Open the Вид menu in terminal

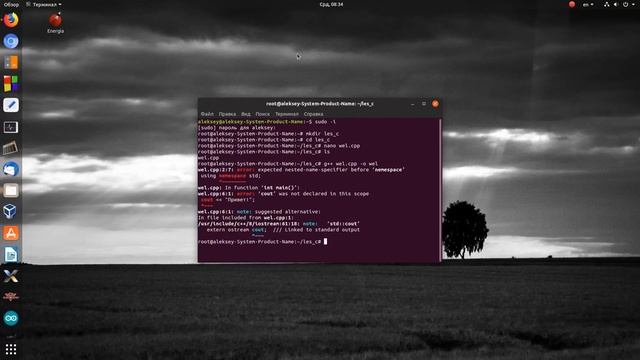pyautogui.click(x=246, y=114)
